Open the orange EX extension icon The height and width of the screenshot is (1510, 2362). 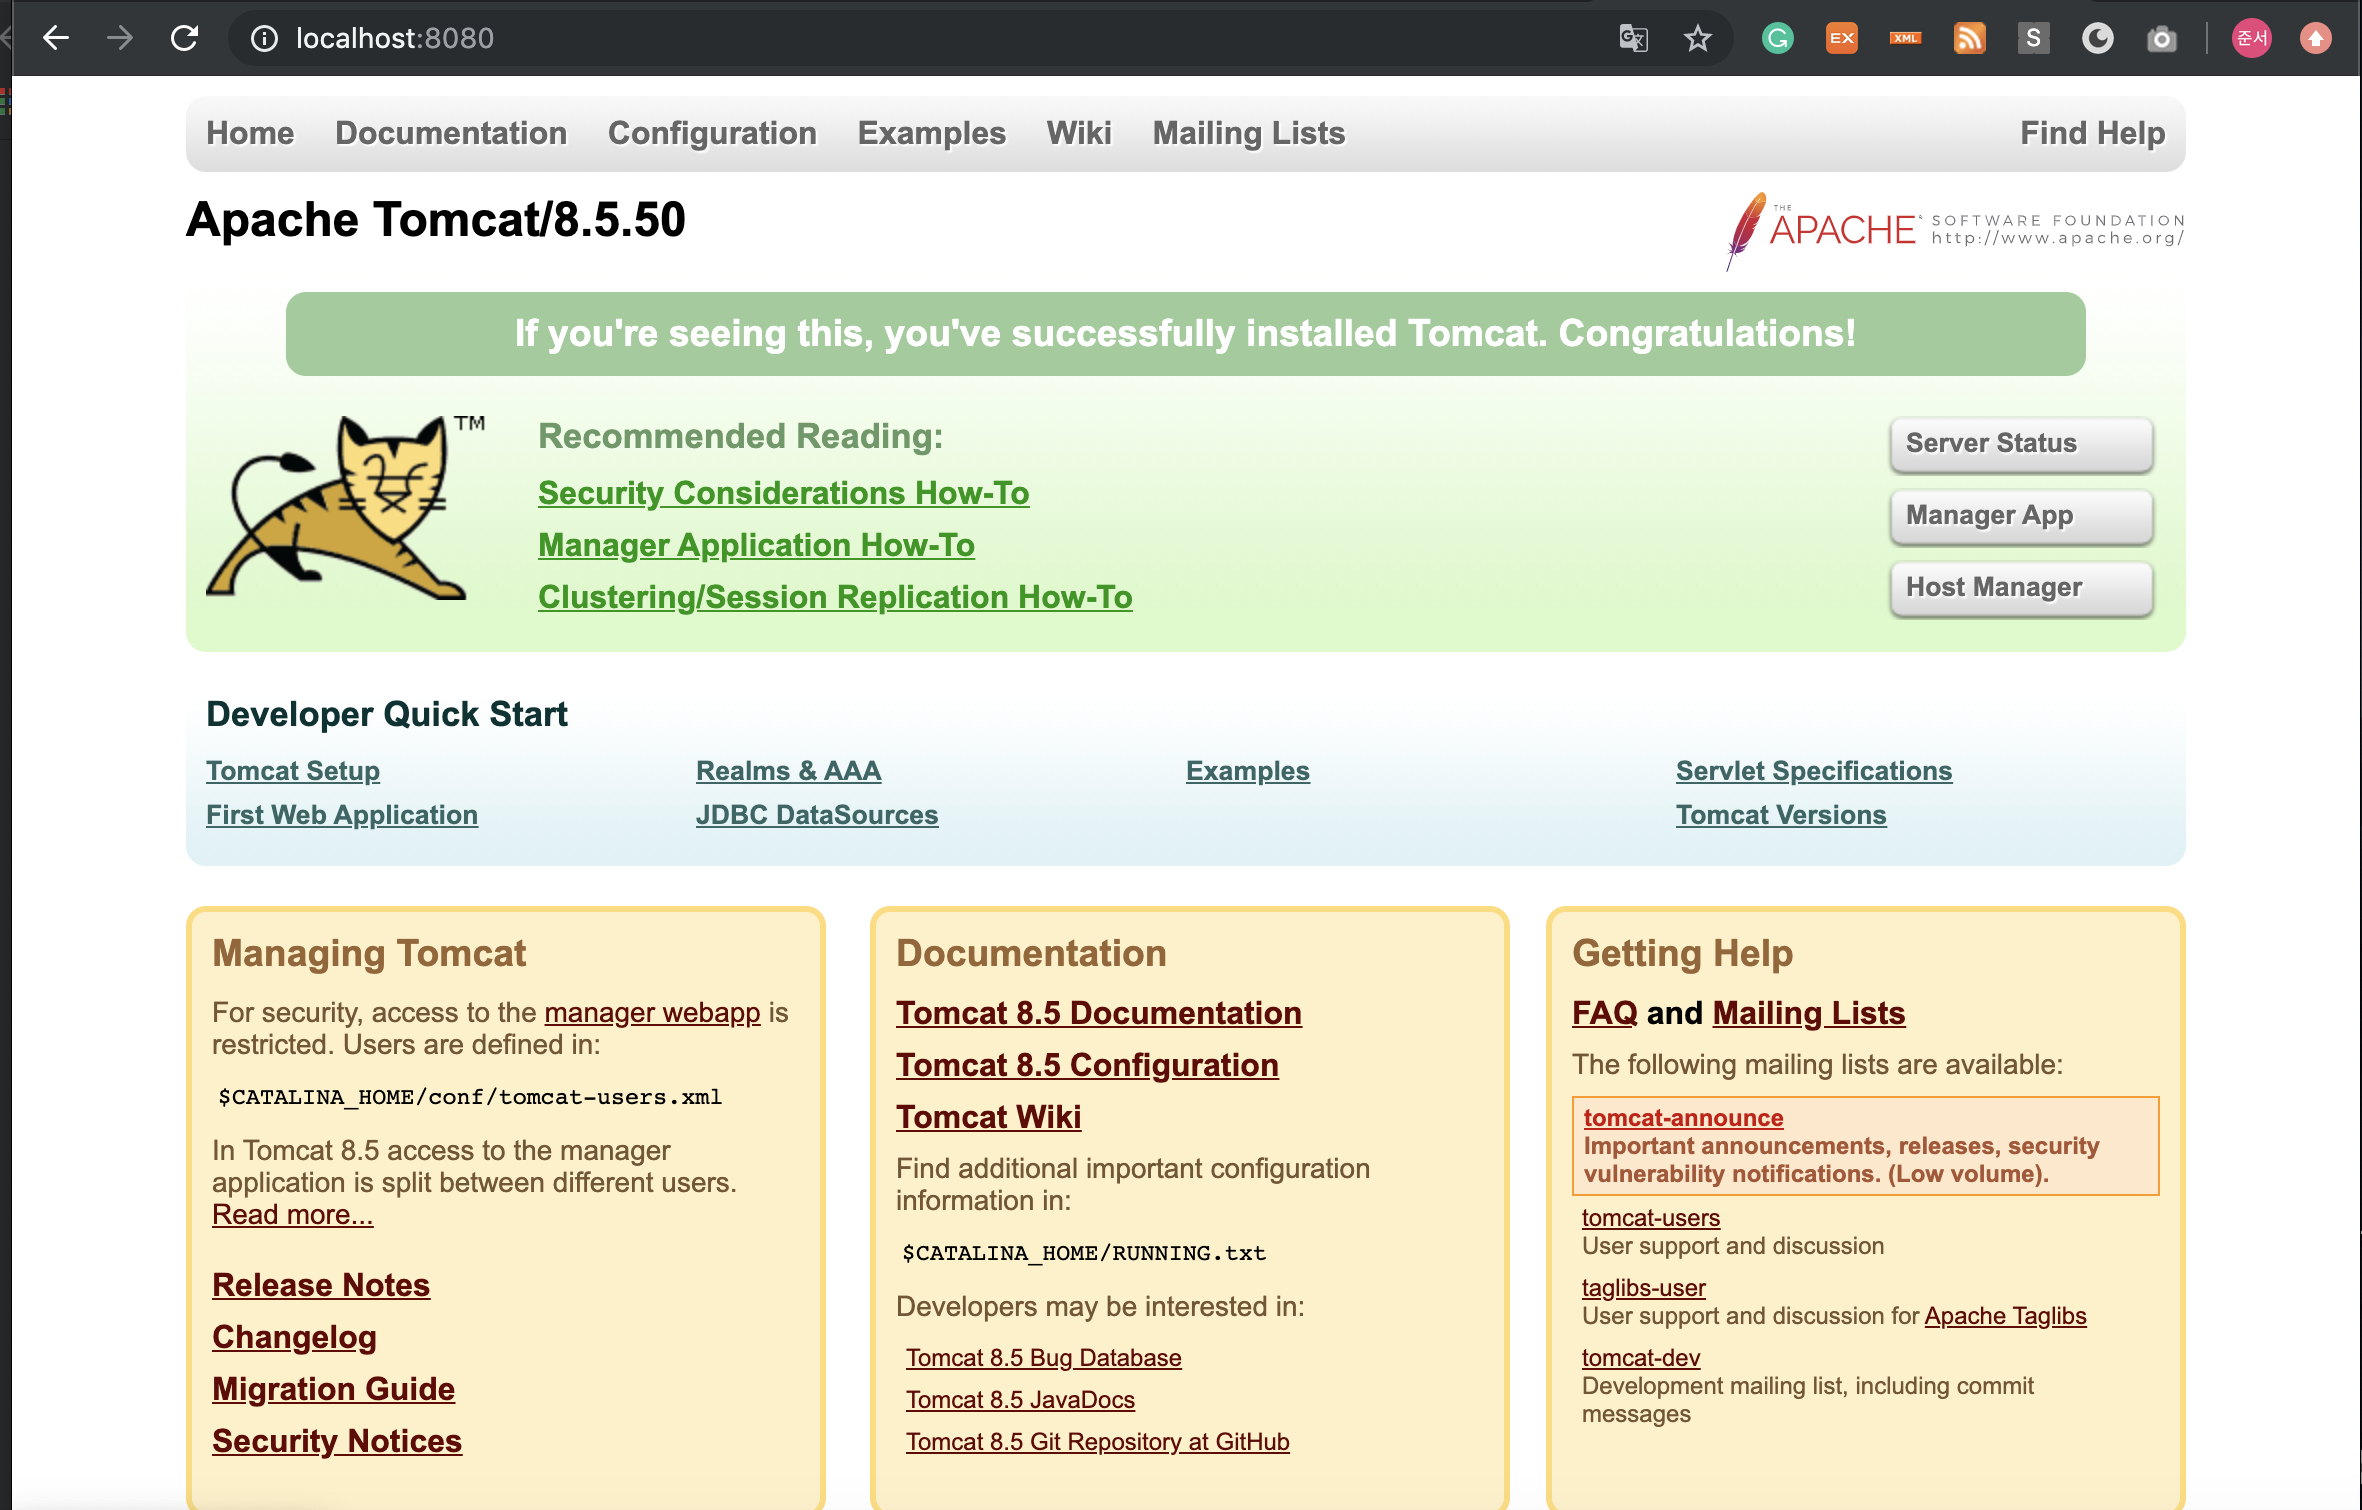[x=1841, y=39]
